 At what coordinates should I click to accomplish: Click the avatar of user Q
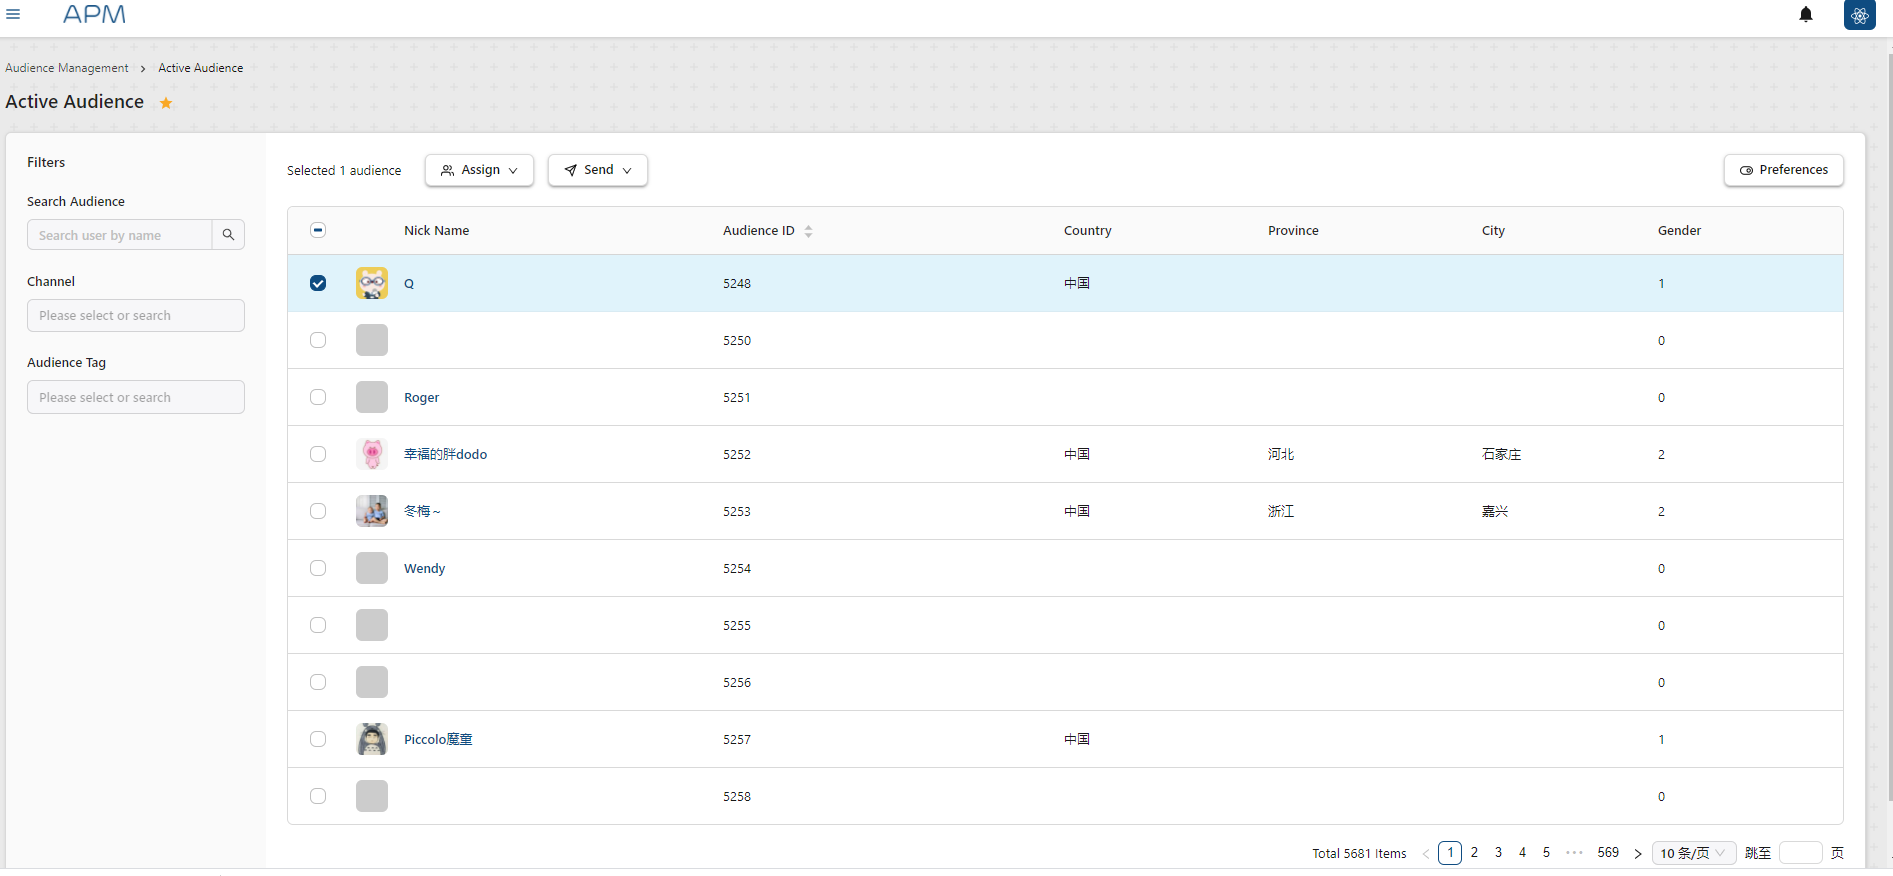click(372, 283)
